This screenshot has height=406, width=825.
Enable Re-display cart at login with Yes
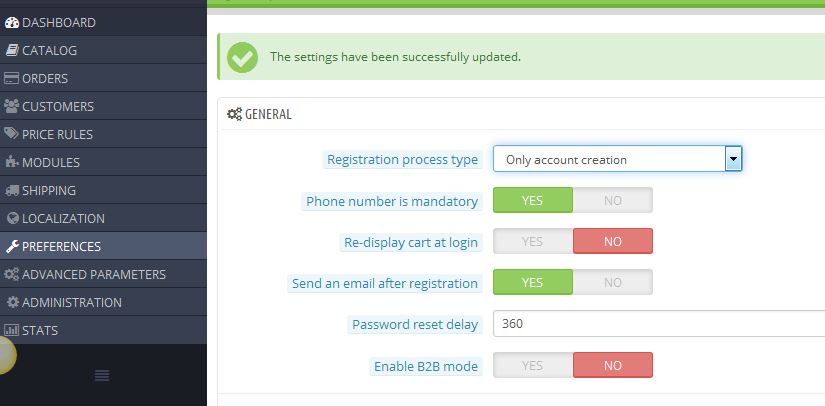(532, 242)
